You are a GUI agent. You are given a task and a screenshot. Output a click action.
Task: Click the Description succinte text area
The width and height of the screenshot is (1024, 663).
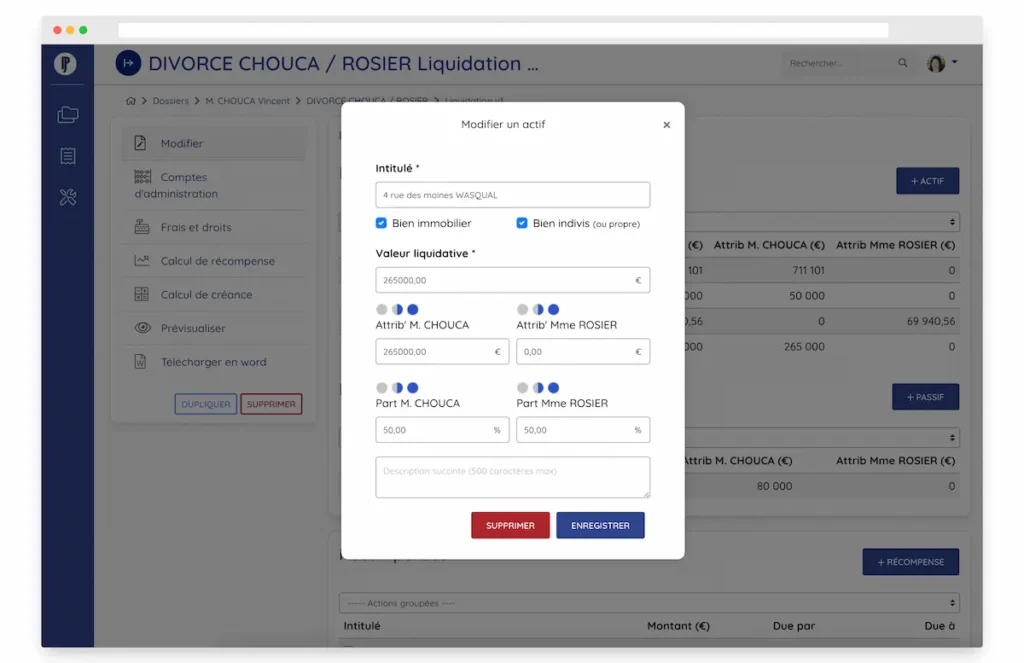coord(512,477)
